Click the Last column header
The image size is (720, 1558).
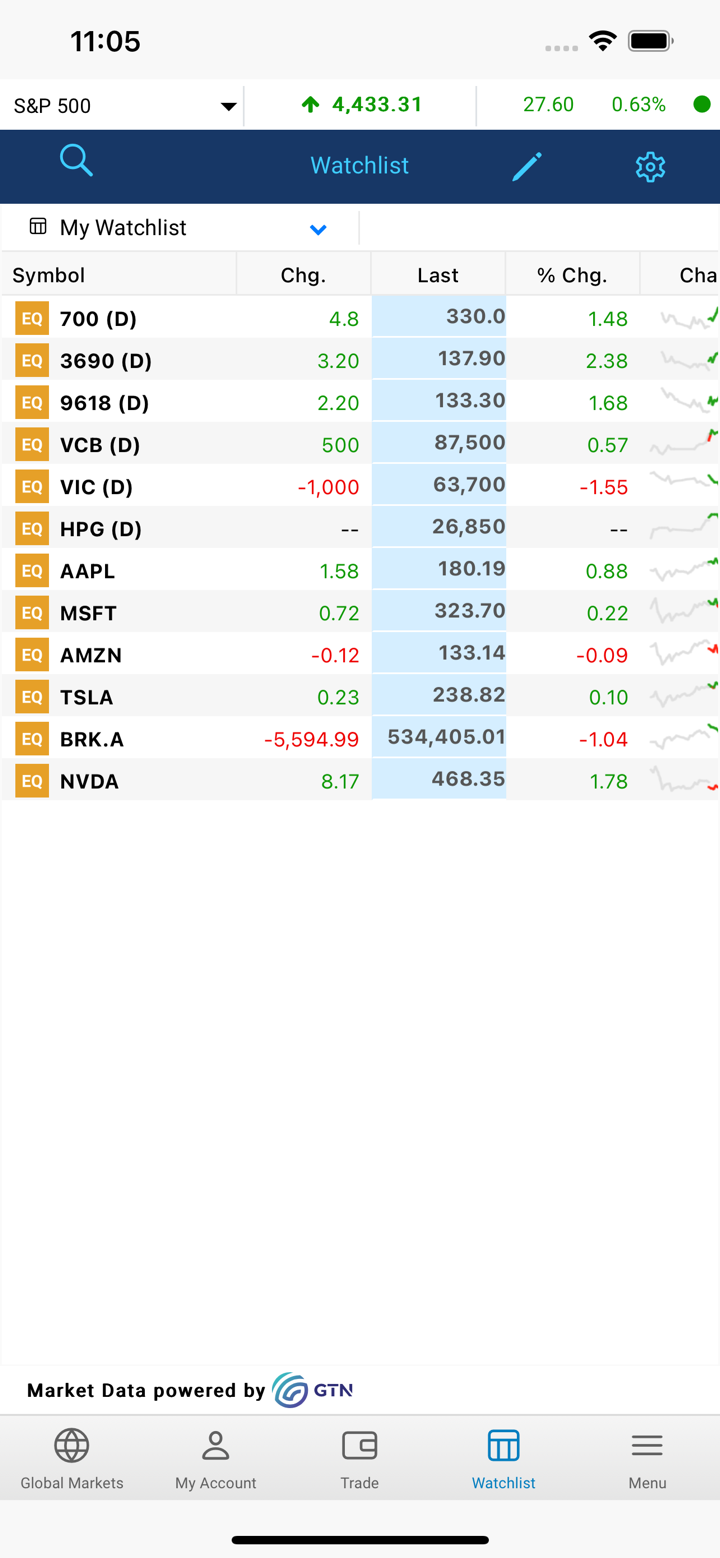point(438,275)
